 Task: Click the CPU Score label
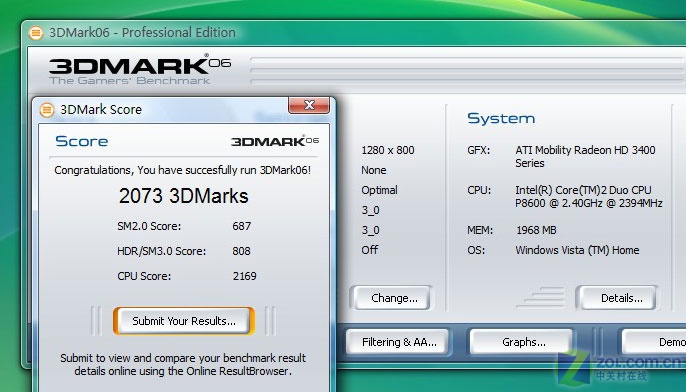[x=144, y=276]
